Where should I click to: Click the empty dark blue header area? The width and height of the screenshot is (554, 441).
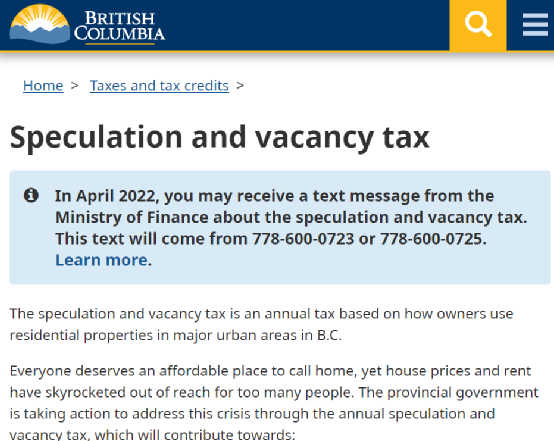pyautogui.click(x=307, y=25)
